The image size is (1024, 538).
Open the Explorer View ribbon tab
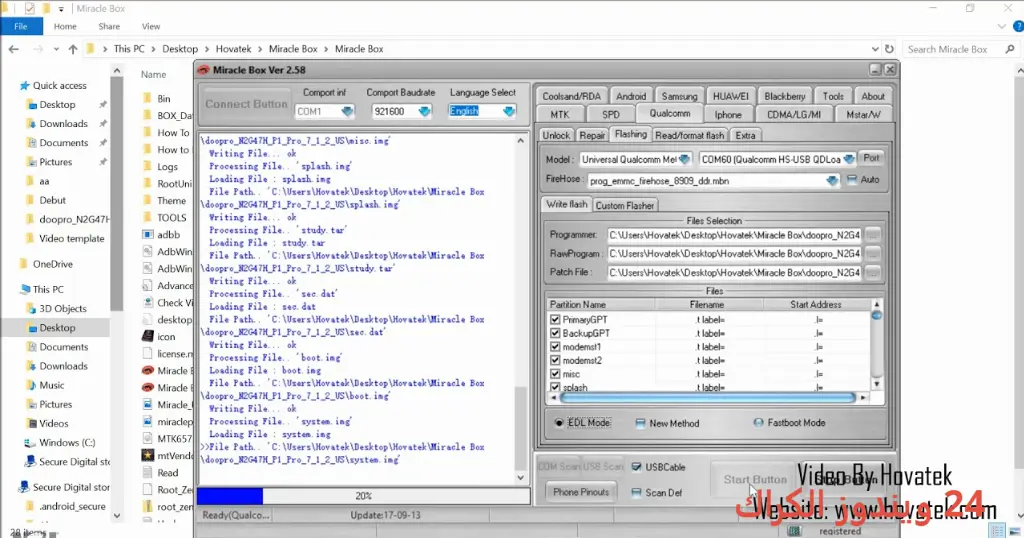click(151, 27)
